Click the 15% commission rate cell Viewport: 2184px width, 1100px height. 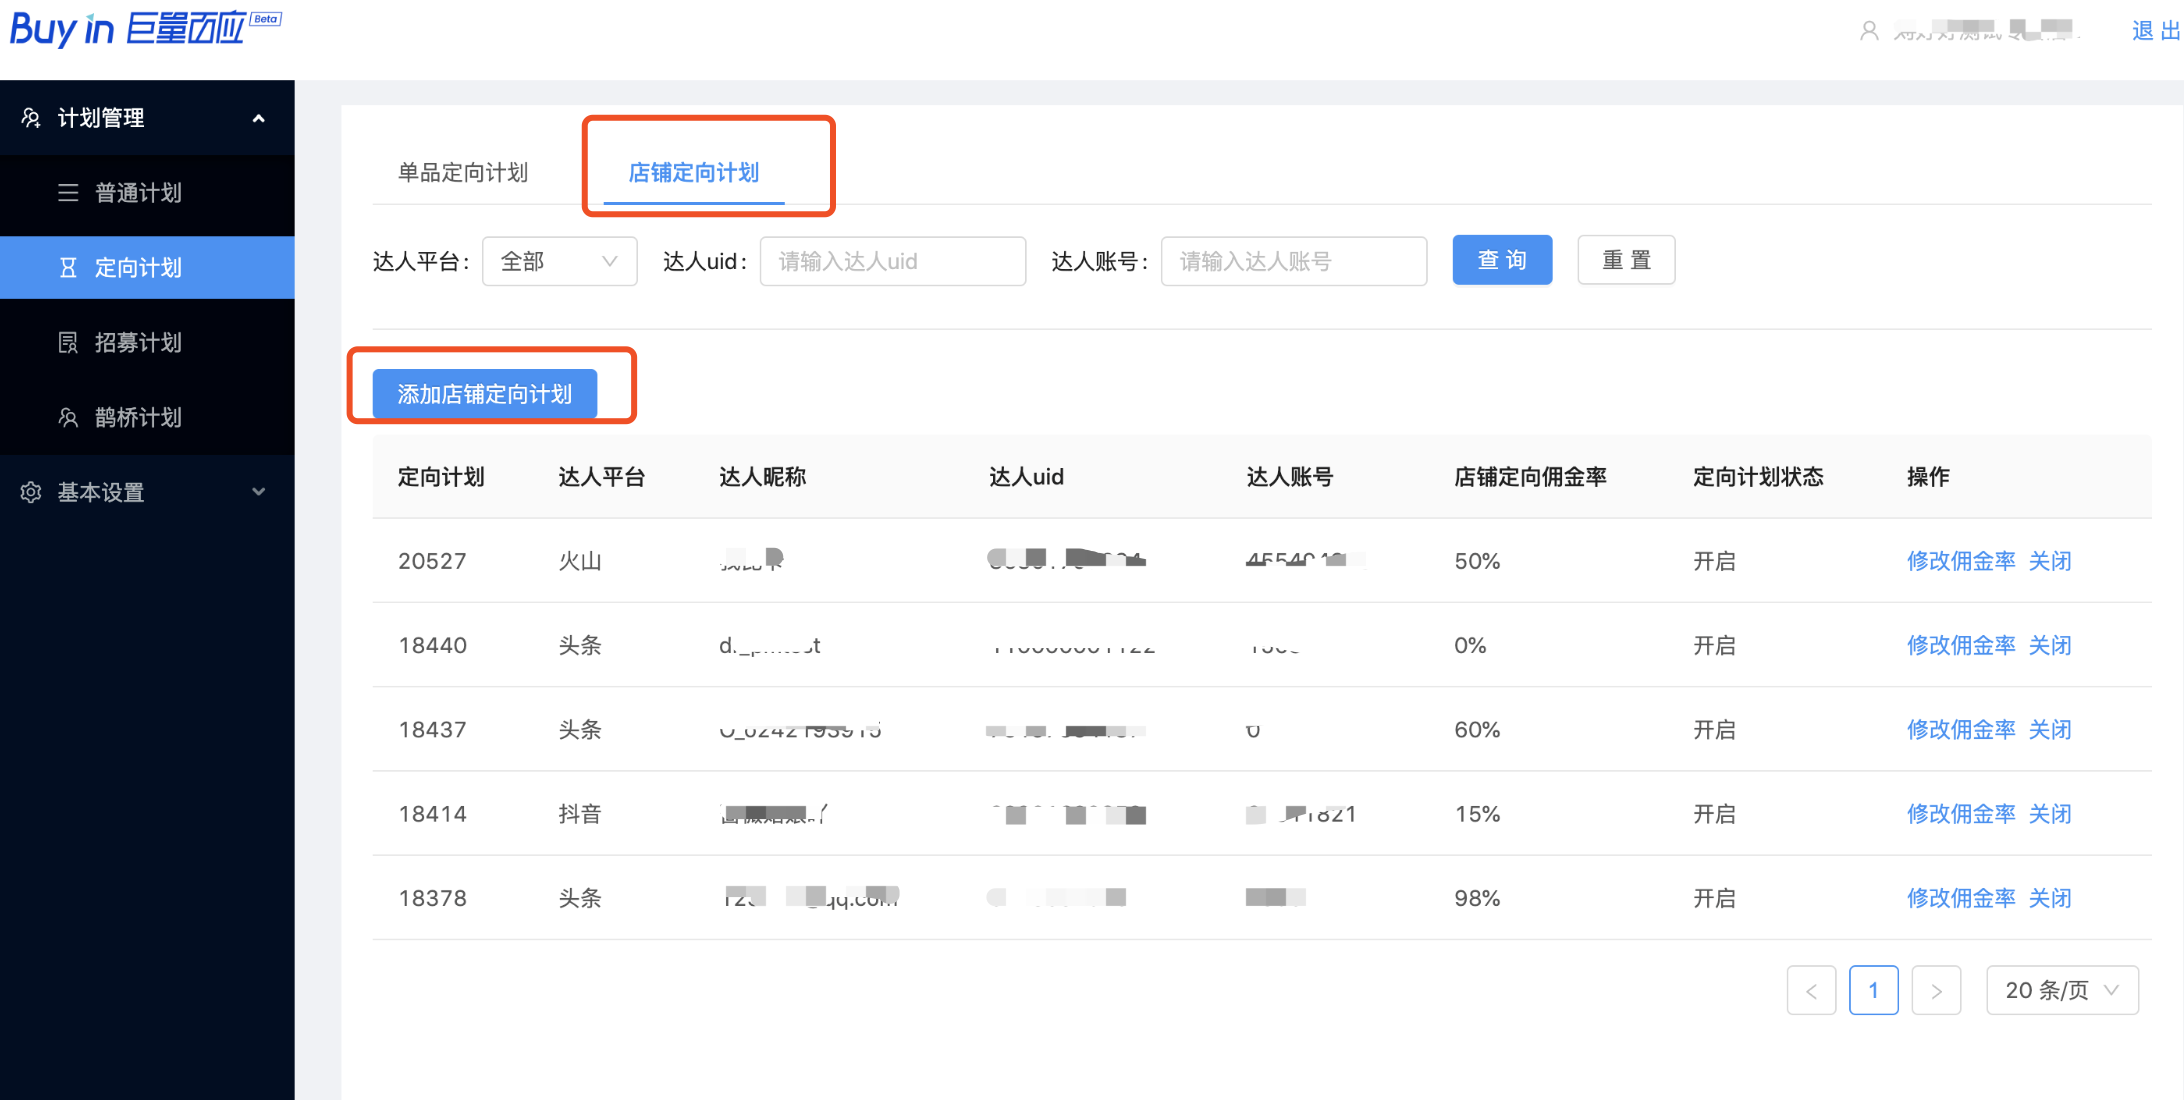click(x=1477, y=814)
